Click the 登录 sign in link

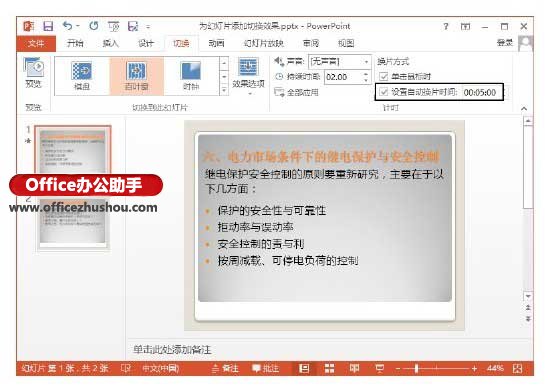click(505, 43)
